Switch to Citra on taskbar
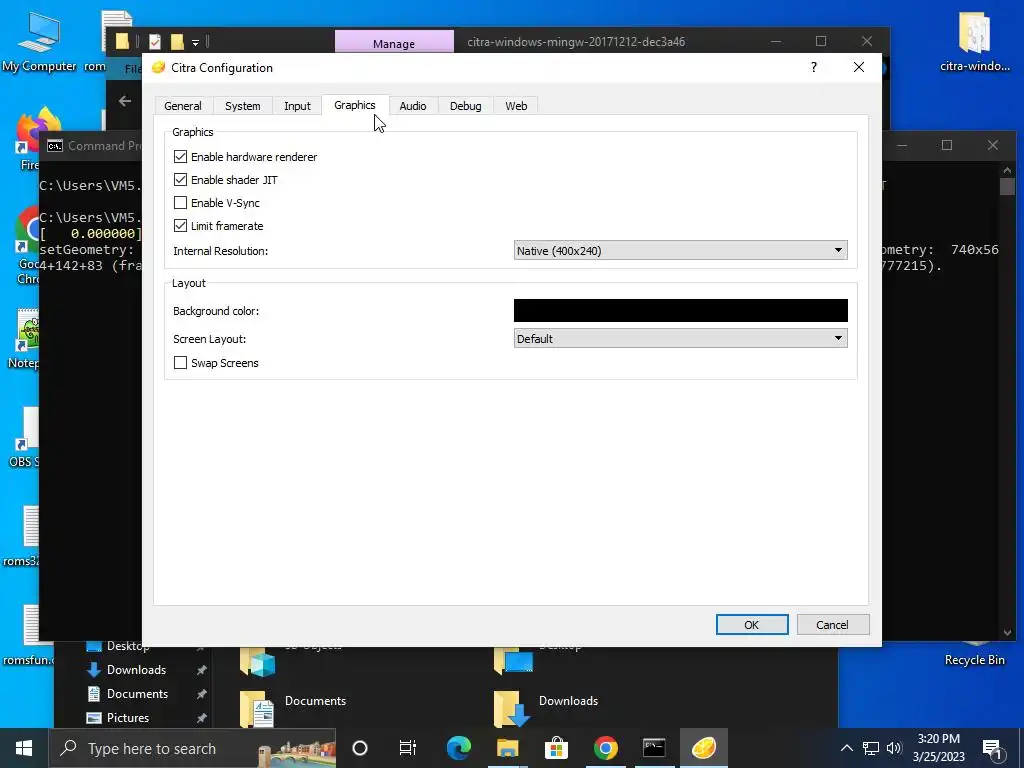 click(703, 748)
